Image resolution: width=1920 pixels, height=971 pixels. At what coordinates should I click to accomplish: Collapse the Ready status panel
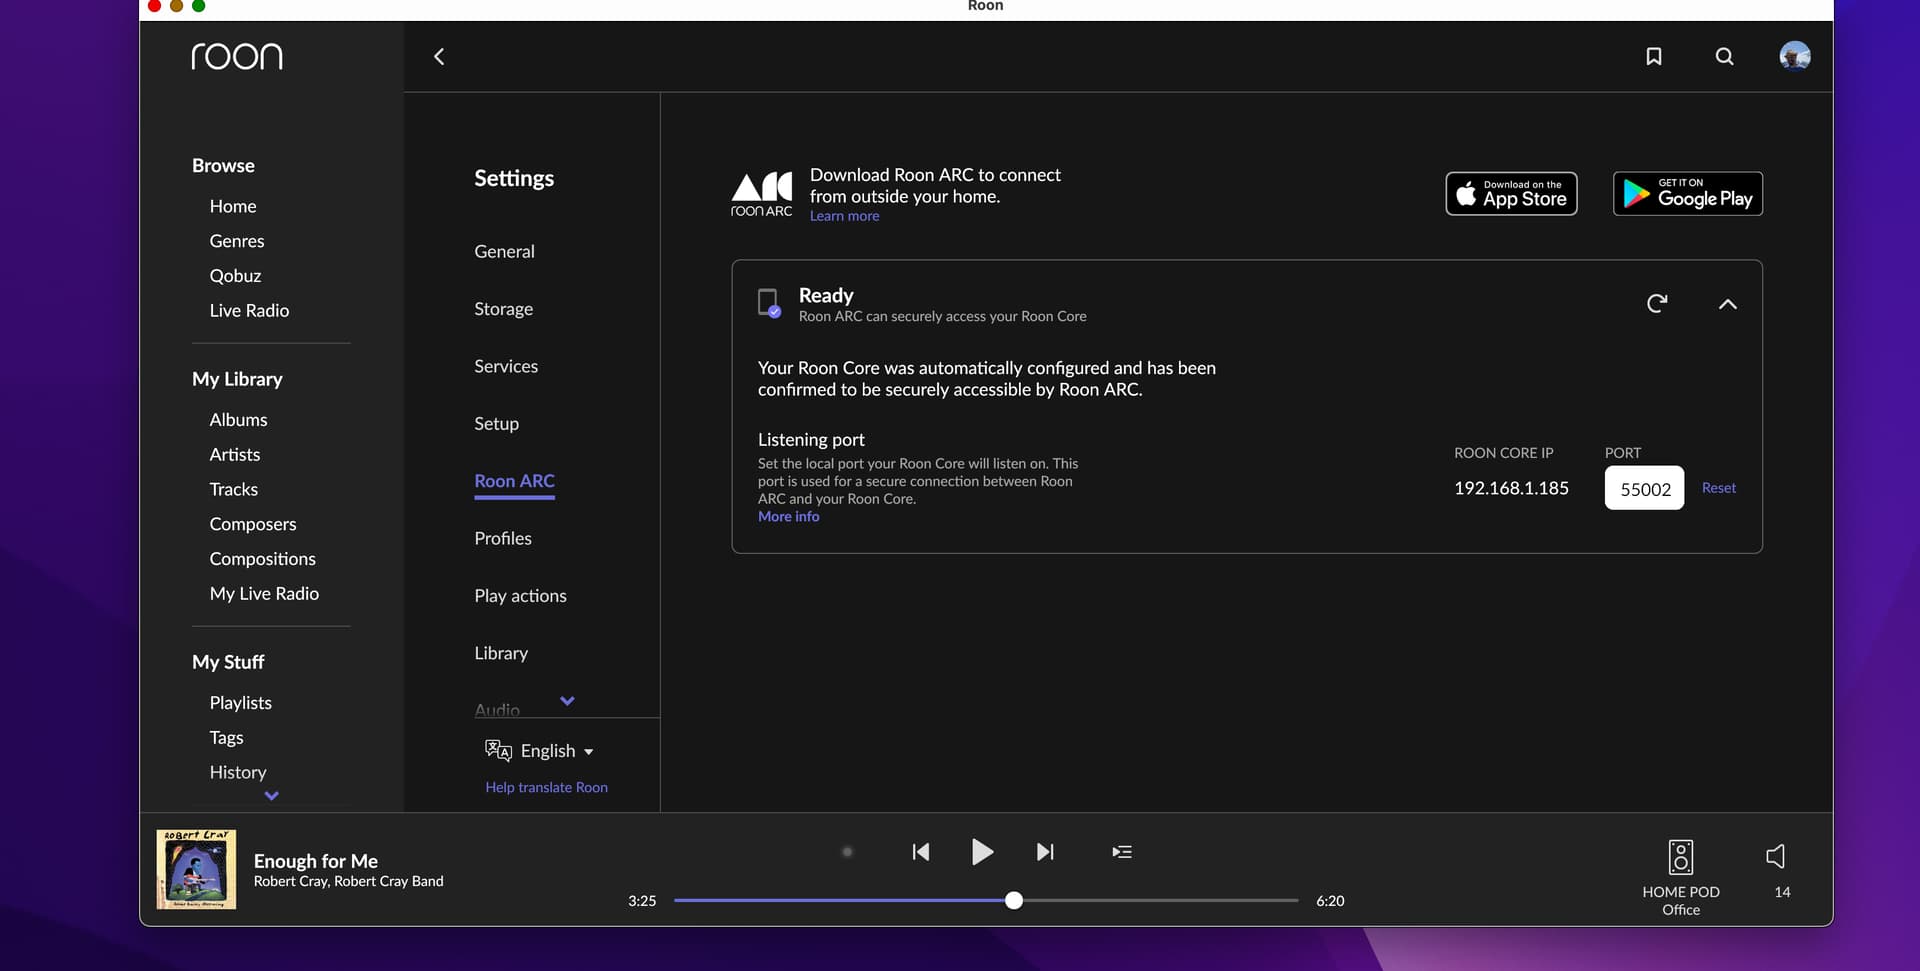[1727, 304]
